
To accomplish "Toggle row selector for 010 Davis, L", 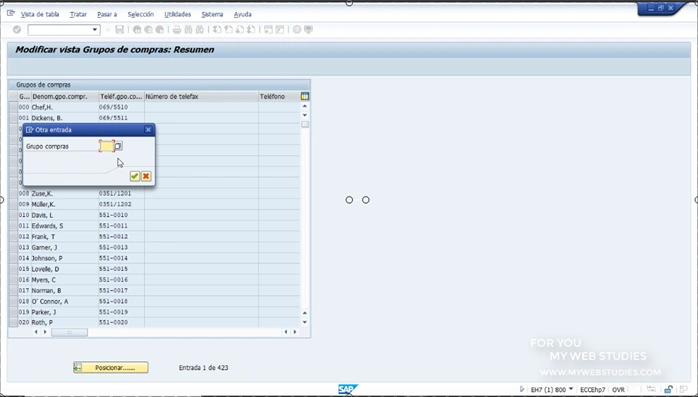I will (x=13, y=215).
